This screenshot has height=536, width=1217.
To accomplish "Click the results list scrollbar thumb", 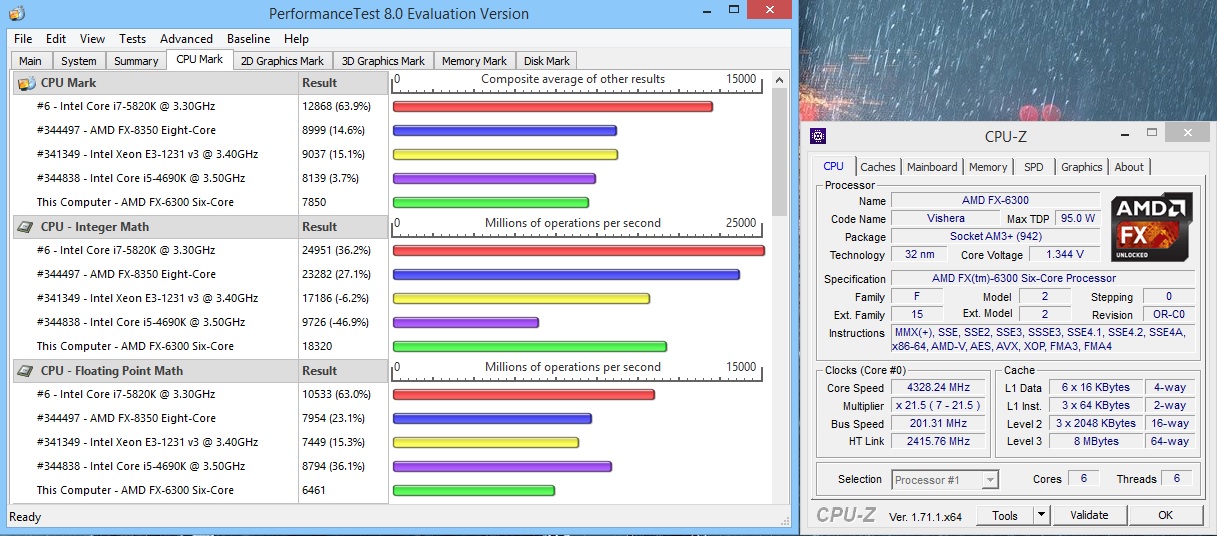I will 780,152.
